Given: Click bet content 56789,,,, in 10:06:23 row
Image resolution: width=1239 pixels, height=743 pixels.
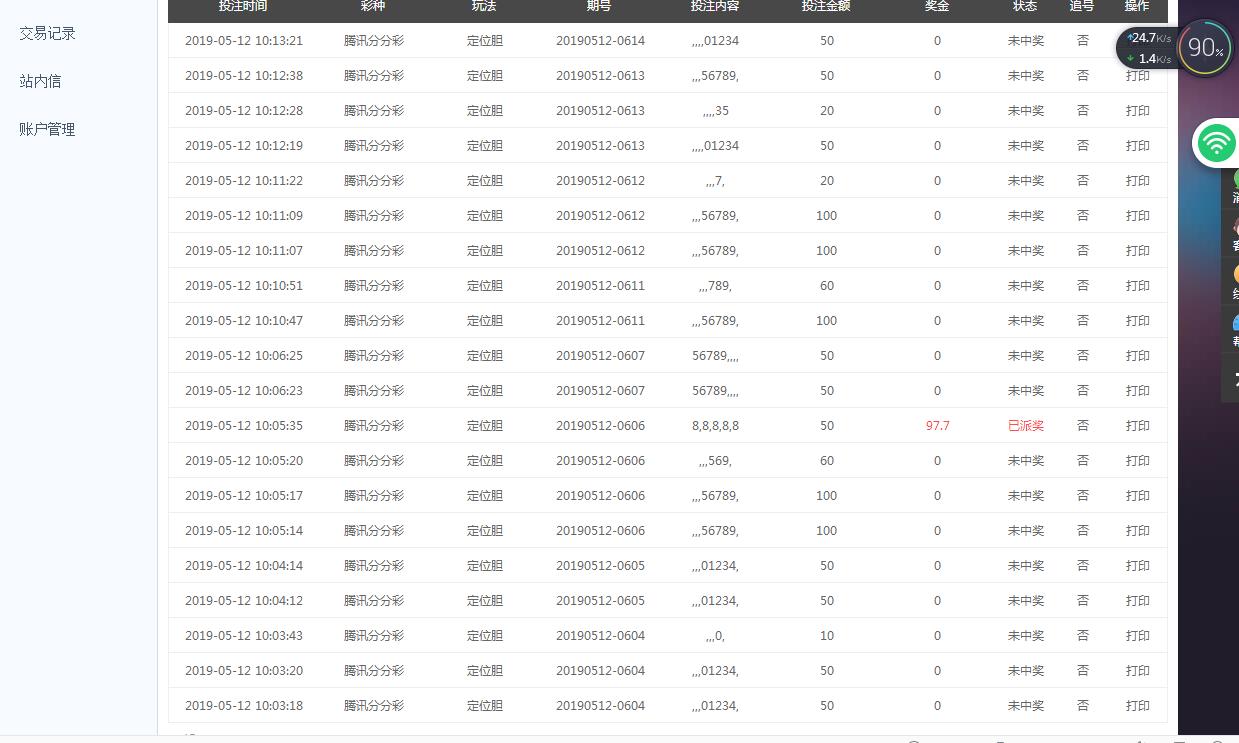Looking at the screenshot, I should coord(715,391).
